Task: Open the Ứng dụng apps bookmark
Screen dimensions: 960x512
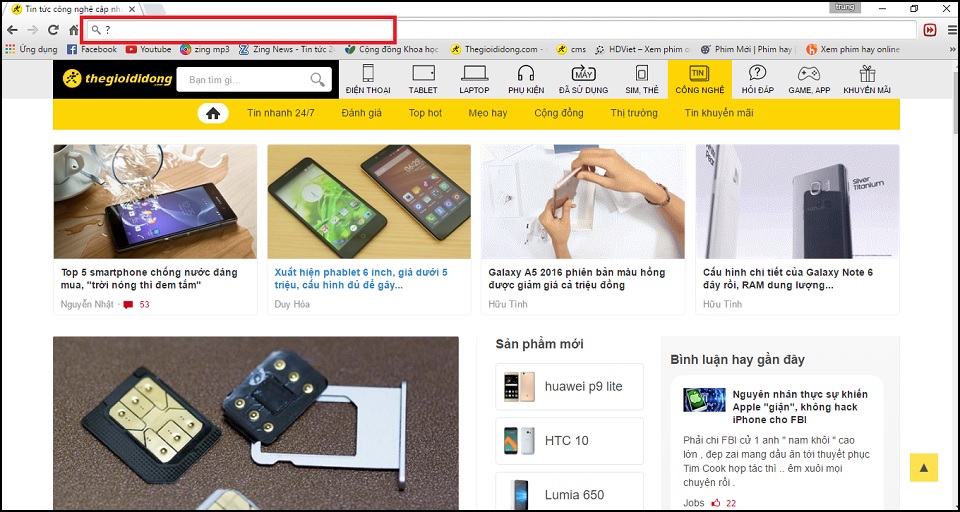Action: [x=31, y=49]
